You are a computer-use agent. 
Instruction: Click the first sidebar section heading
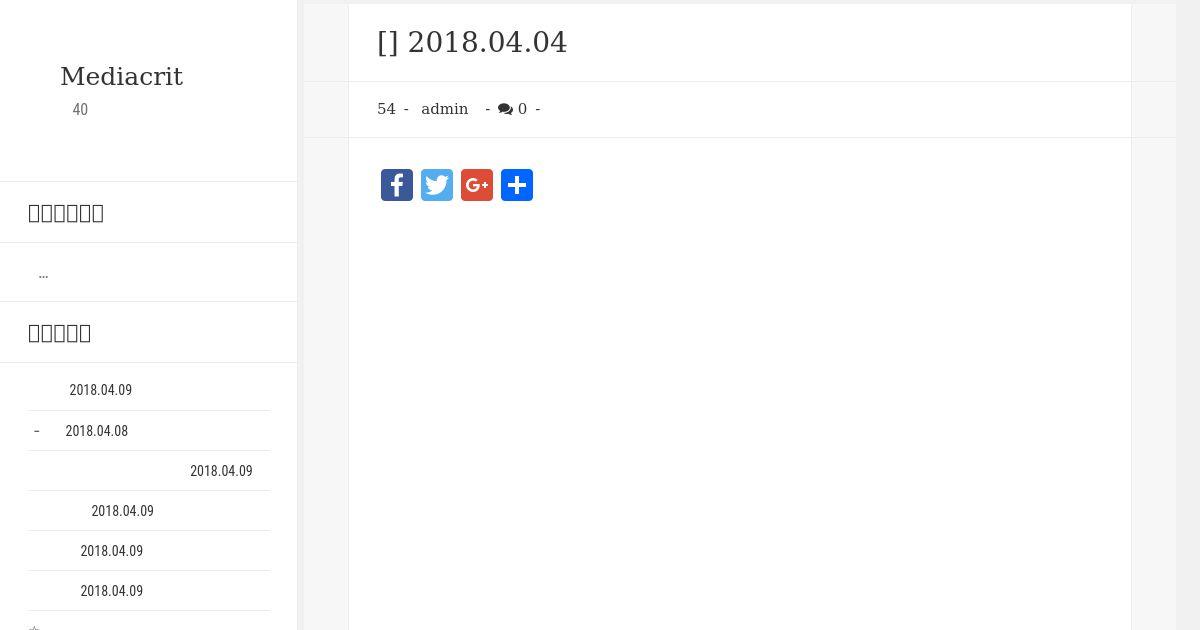pyautogui.click(x=66, y=213)
